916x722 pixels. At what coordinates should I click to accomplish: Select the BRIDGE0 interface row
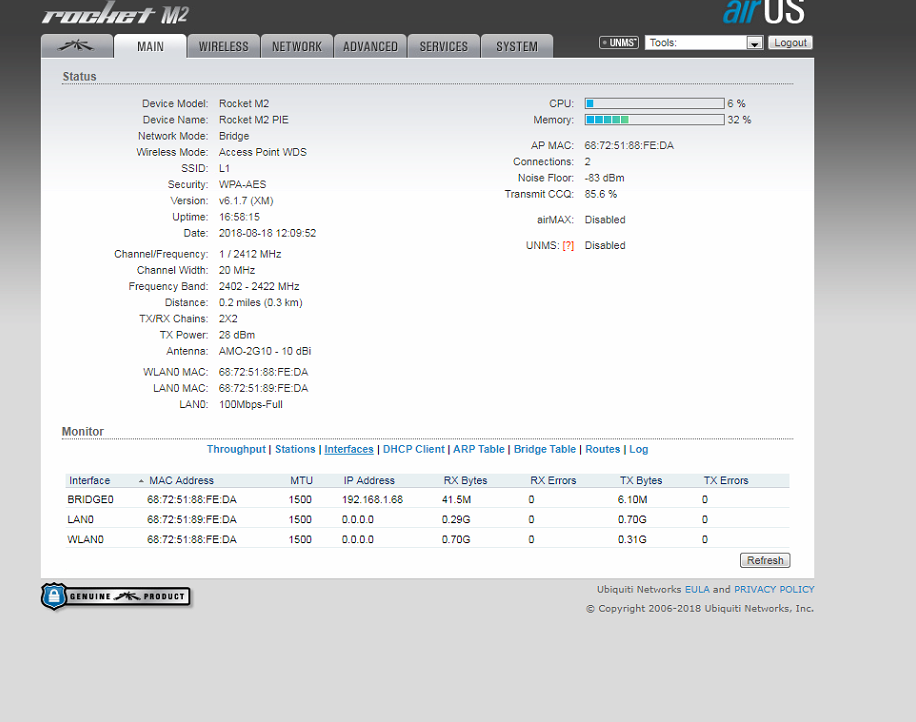click(427, 499)
